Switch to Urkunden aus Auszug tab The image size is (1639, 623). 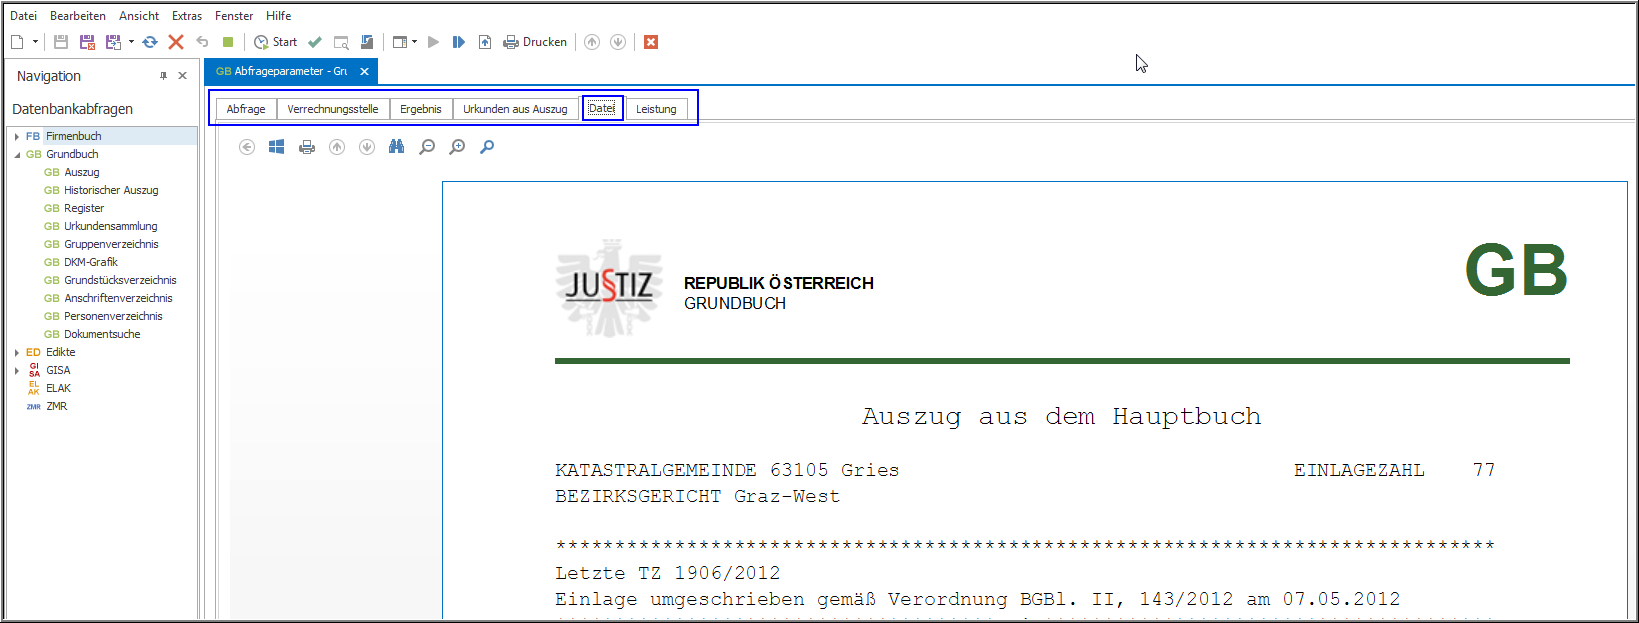[x=515, y=109]
